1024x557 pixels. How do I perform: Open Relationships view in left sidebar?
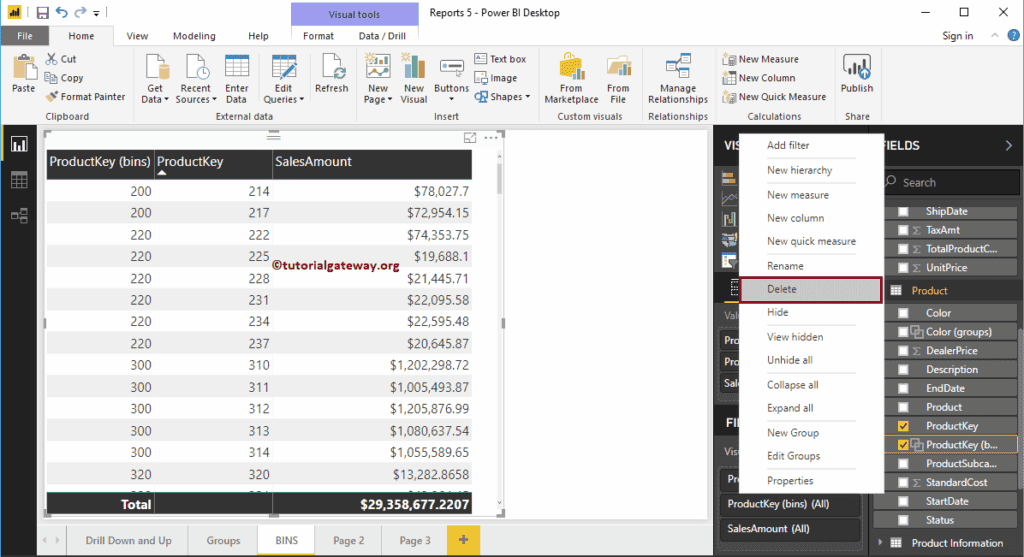(18, 215)
